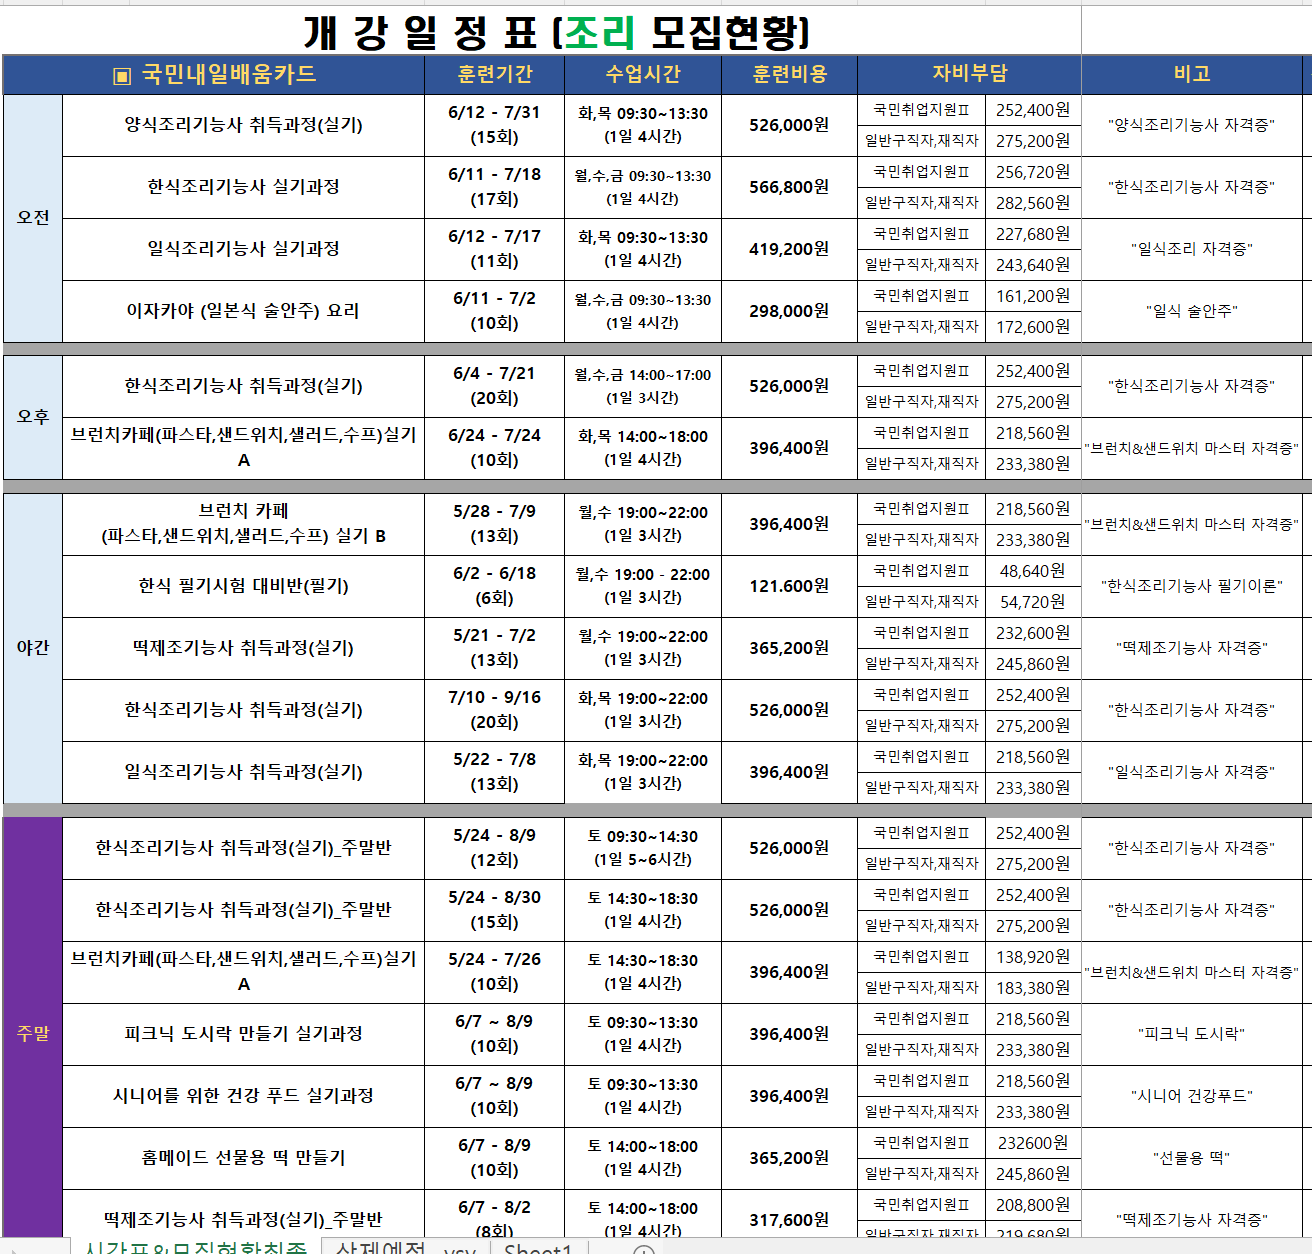
Task: Click the square icon before 국민내일배움카드
Action: pos(122,76)
